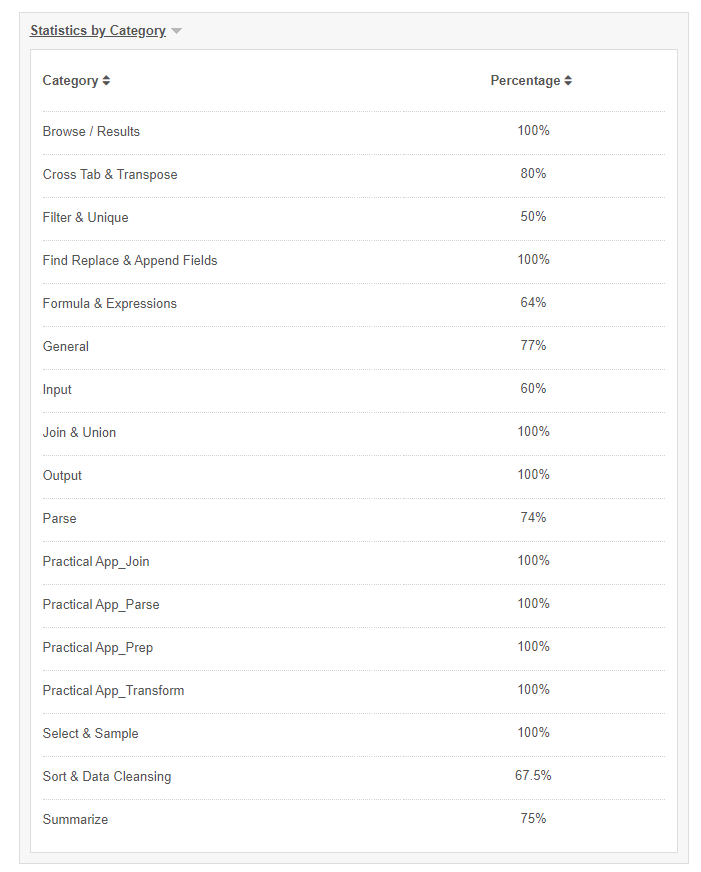
Task: Sort the table by the Category column
Action: click(74, 80)
